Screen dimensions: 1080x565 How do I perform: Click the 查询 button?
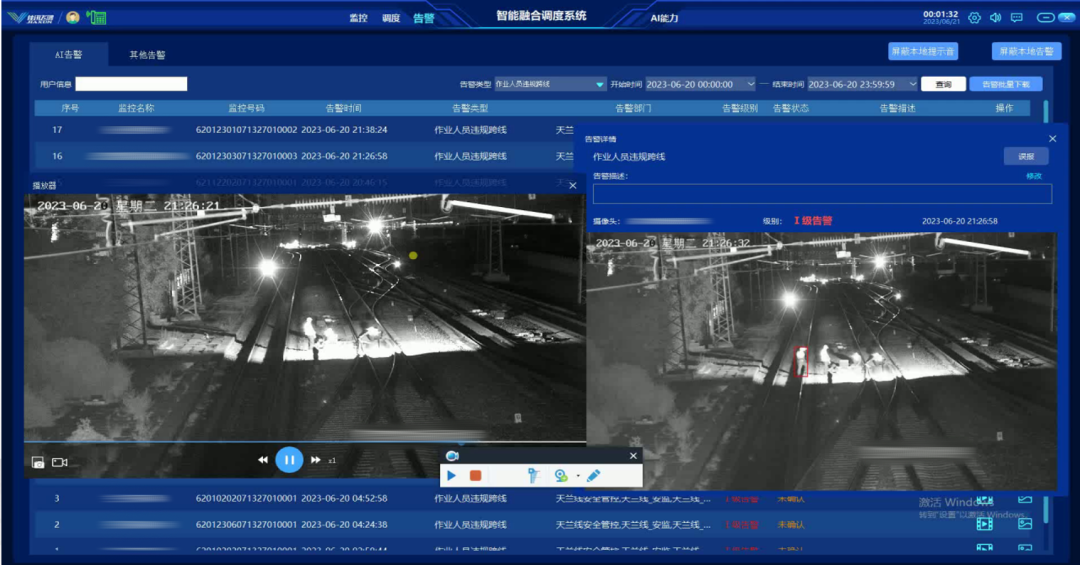[943, 85]
